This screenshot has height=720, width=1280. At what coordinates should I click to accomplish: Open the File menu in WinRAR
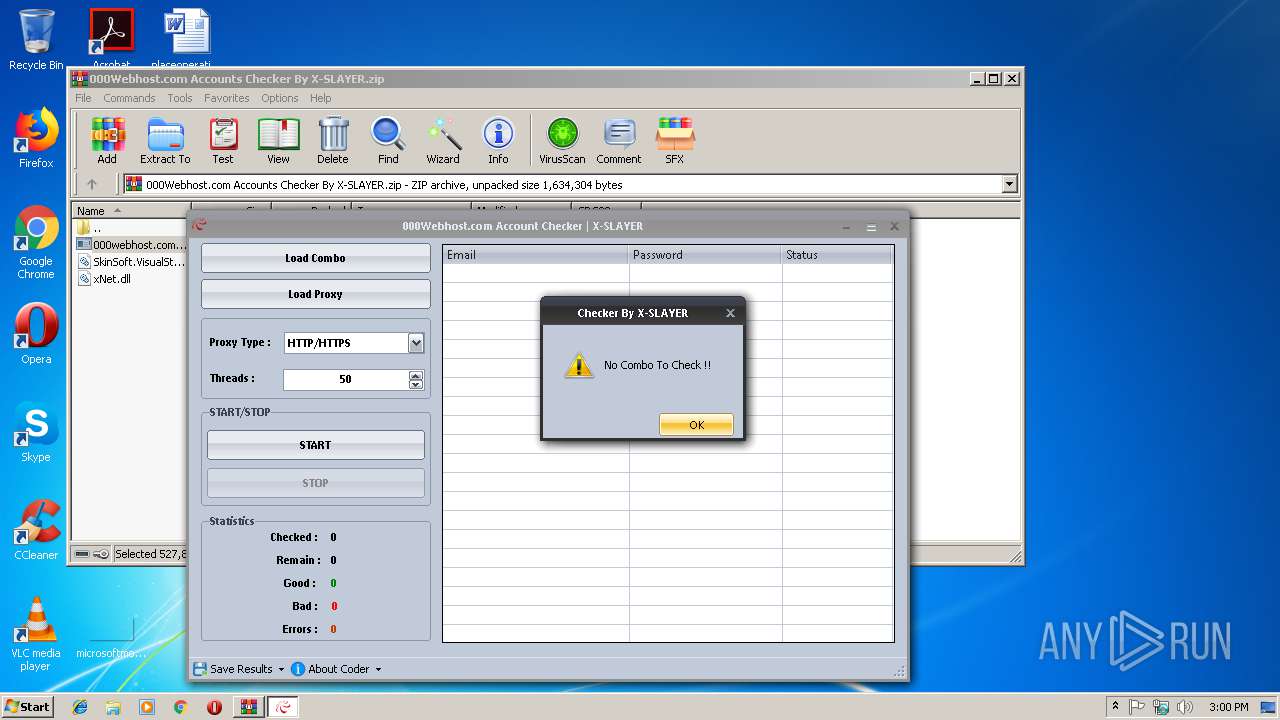point(83,98)
